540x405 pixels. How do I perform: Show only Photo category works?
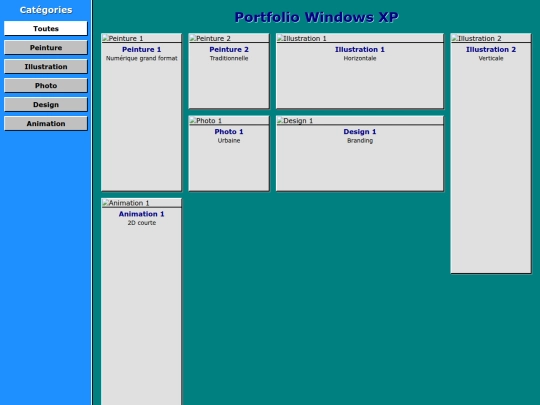(46, 85)
